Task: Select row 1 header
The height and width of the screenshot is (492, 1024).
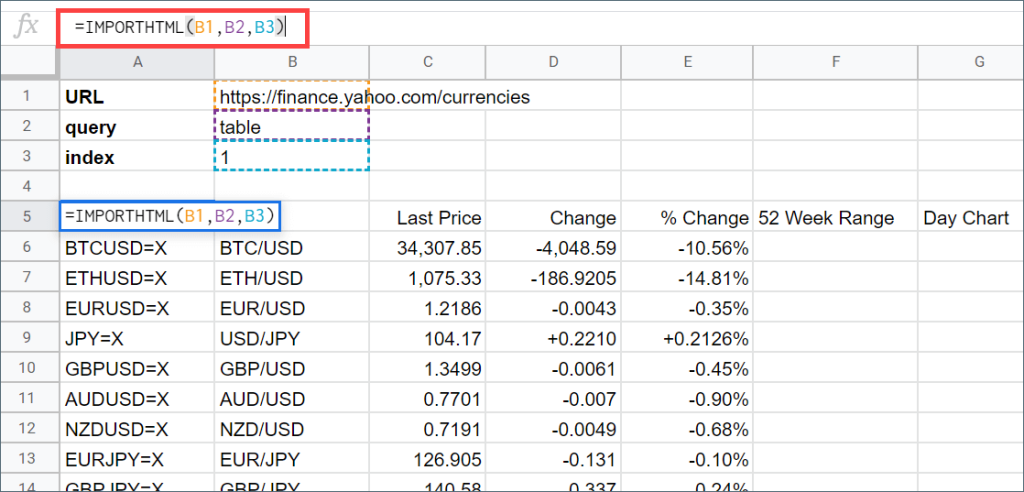Action: coord(29,97)
